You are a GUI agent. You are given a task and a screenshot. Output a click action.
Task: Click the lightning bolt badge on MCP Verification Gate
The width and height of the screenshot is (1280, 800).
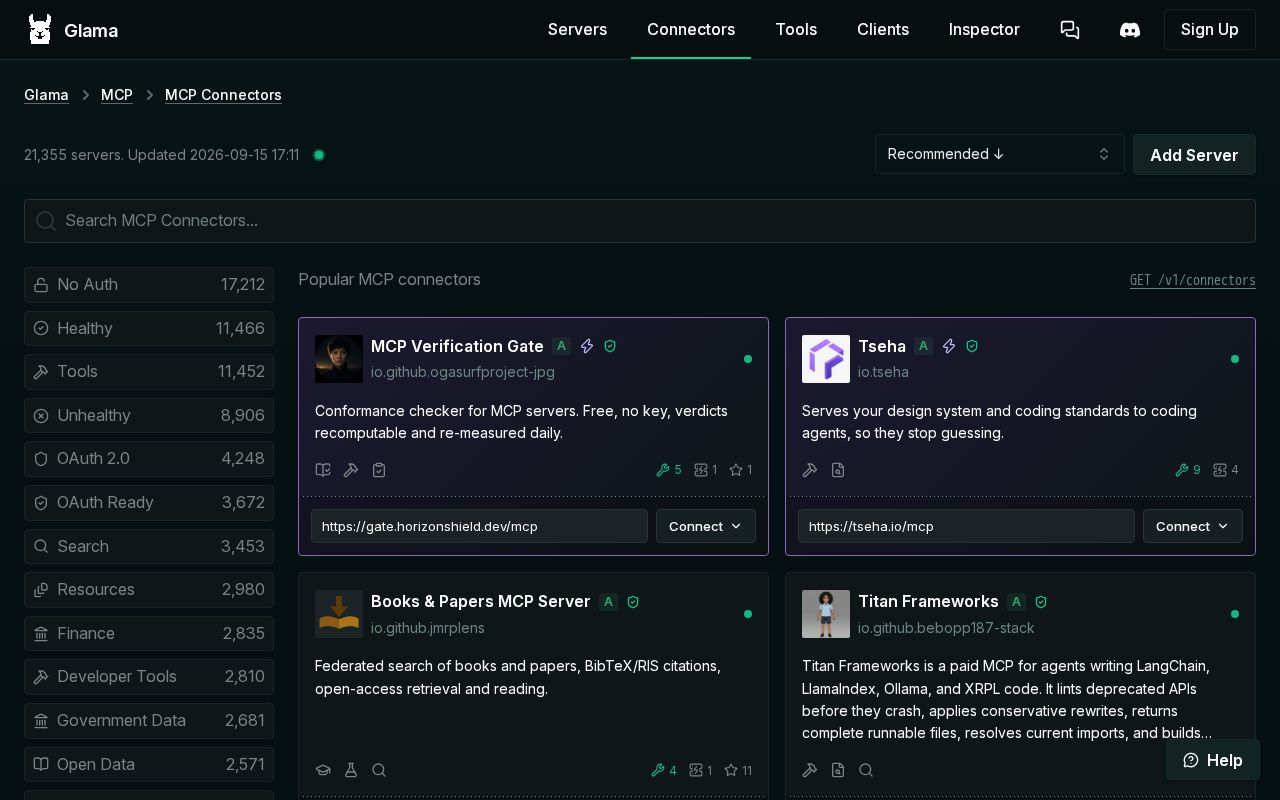587,346
